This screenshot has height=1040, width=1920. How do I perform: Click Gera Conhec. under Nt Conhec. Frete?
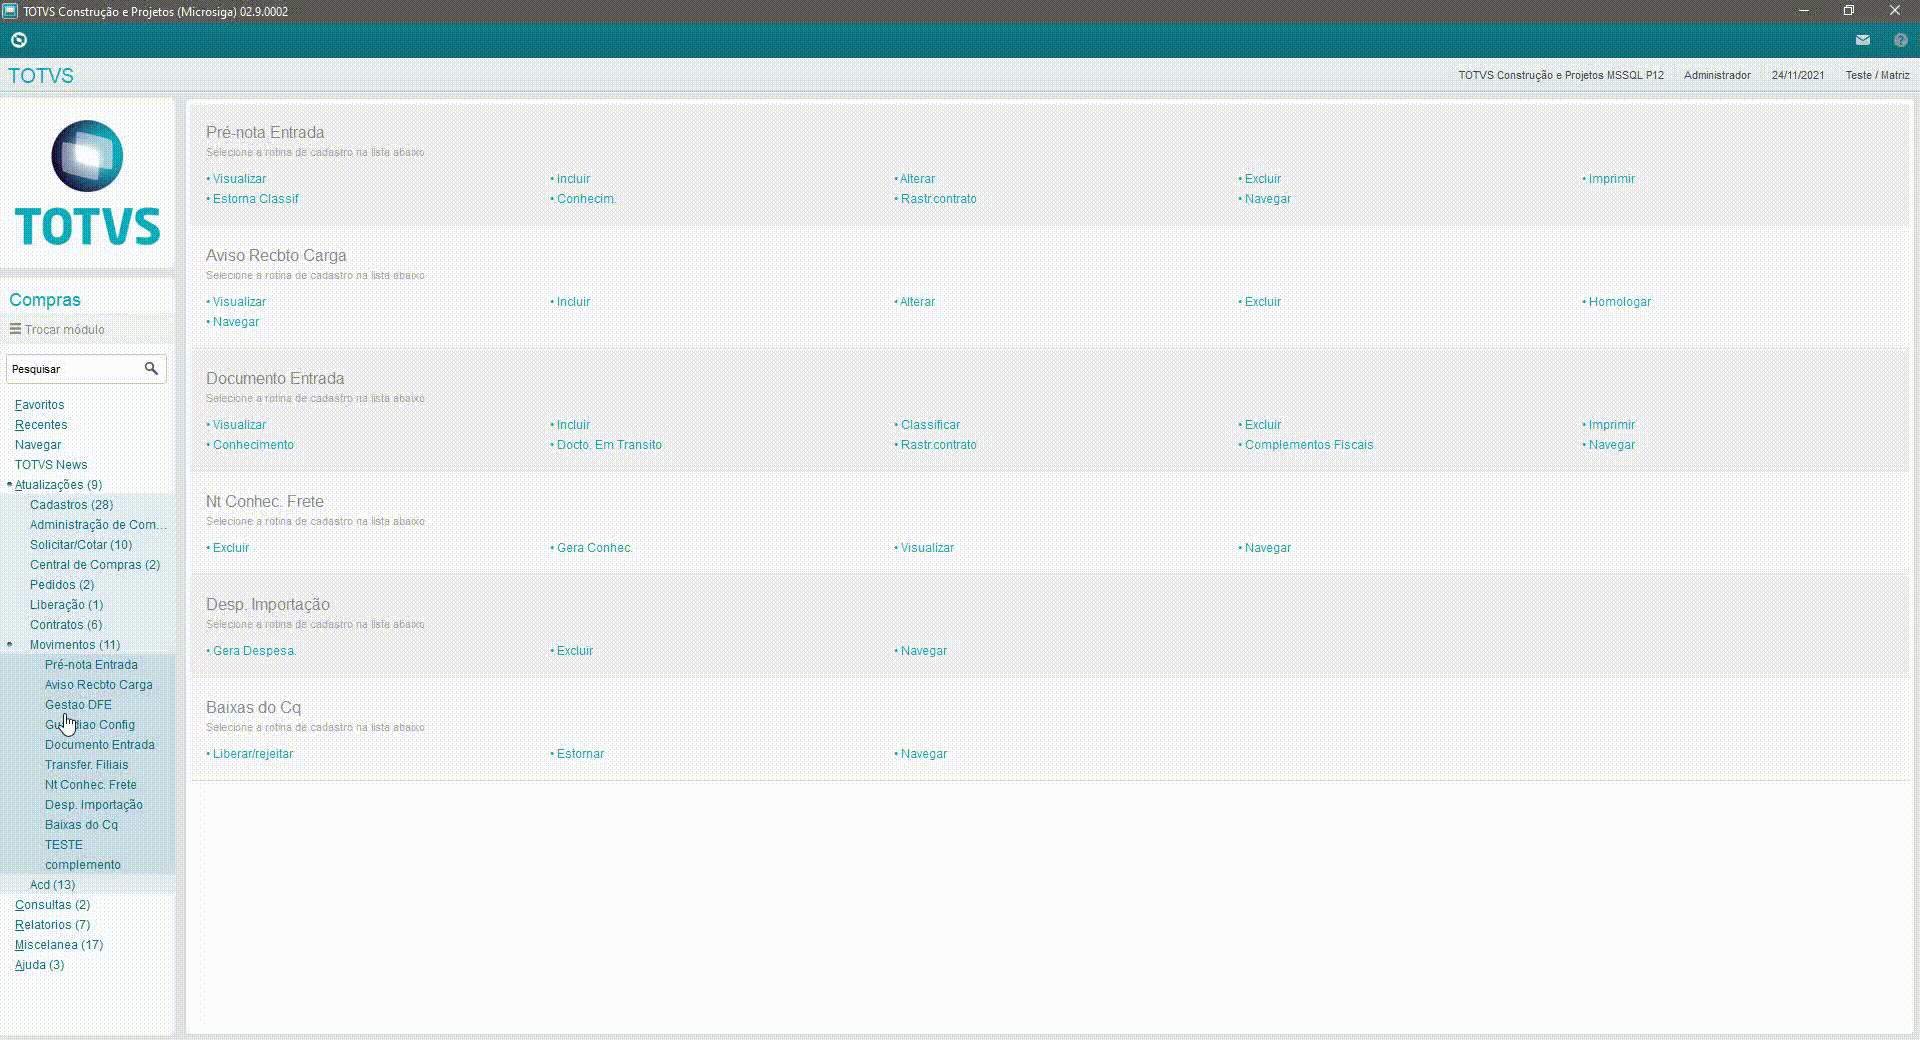coord(594,548)
